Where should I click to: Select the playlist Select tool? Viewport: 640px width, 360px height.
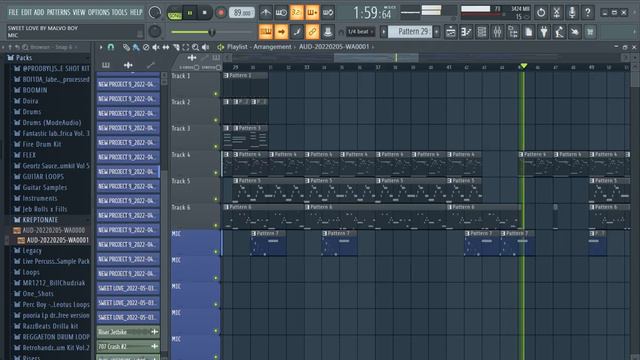tap(186, 47)
